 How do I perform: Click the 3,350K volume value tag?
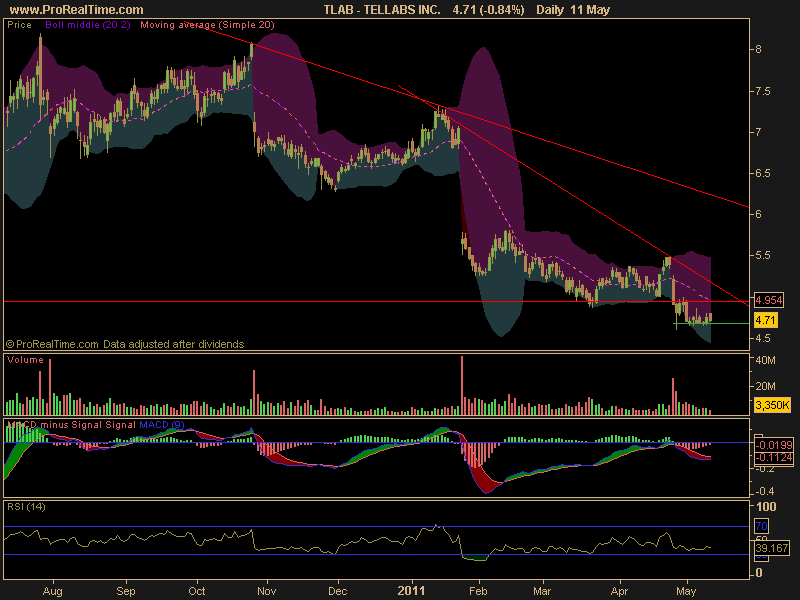click(x=772, y=405)
